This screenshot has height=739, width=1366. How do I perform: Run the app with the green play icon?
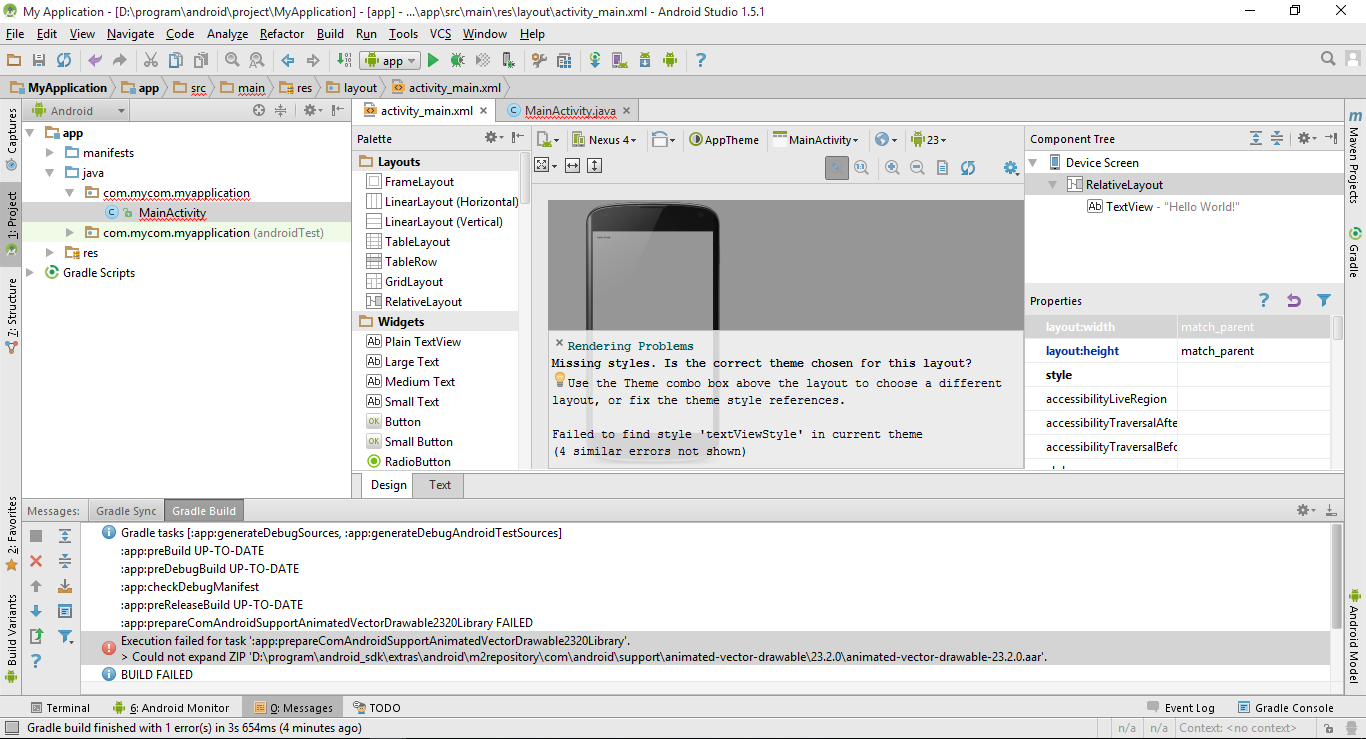[433, 60]
